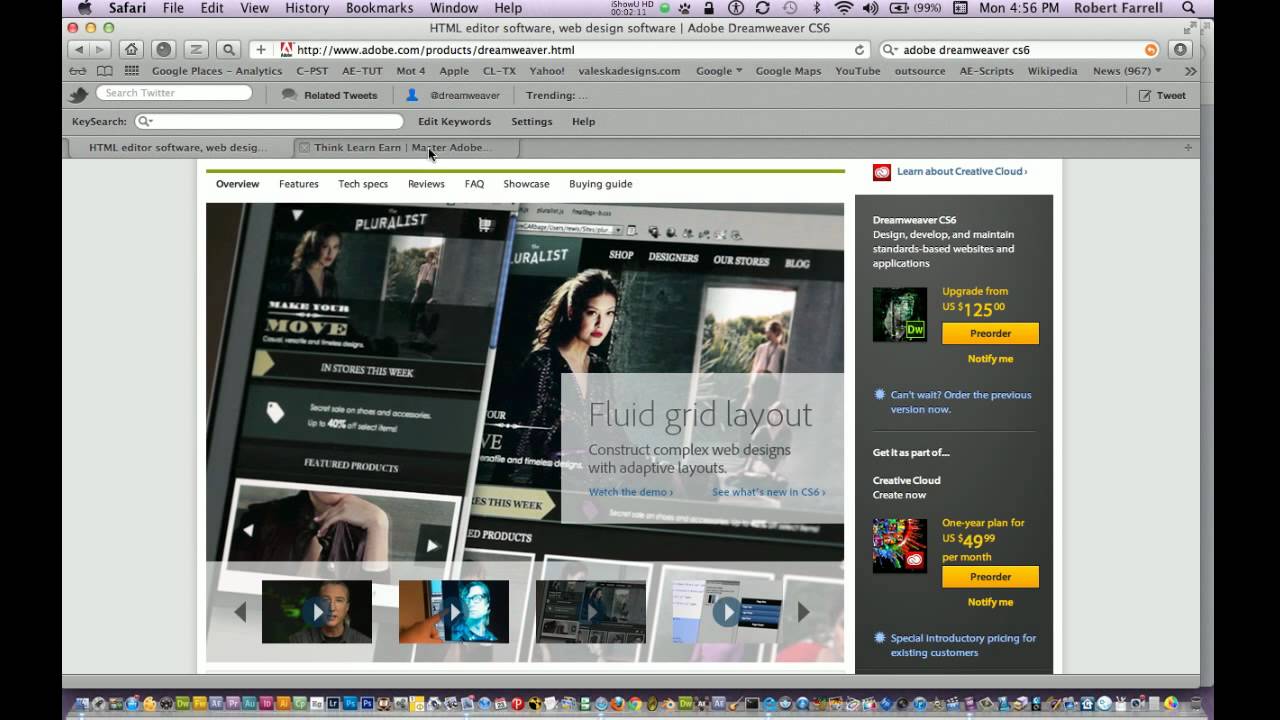Screen dimensions: 1280x720
Task: Click the carousel right arrow below the banner
Action: 803,612
